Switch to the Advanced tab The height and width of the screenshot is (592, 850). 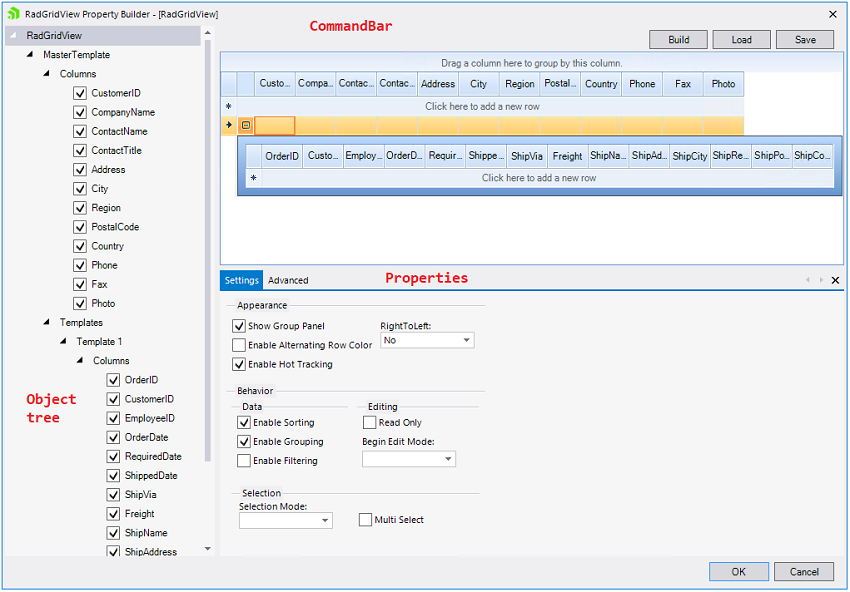point(290,280)
